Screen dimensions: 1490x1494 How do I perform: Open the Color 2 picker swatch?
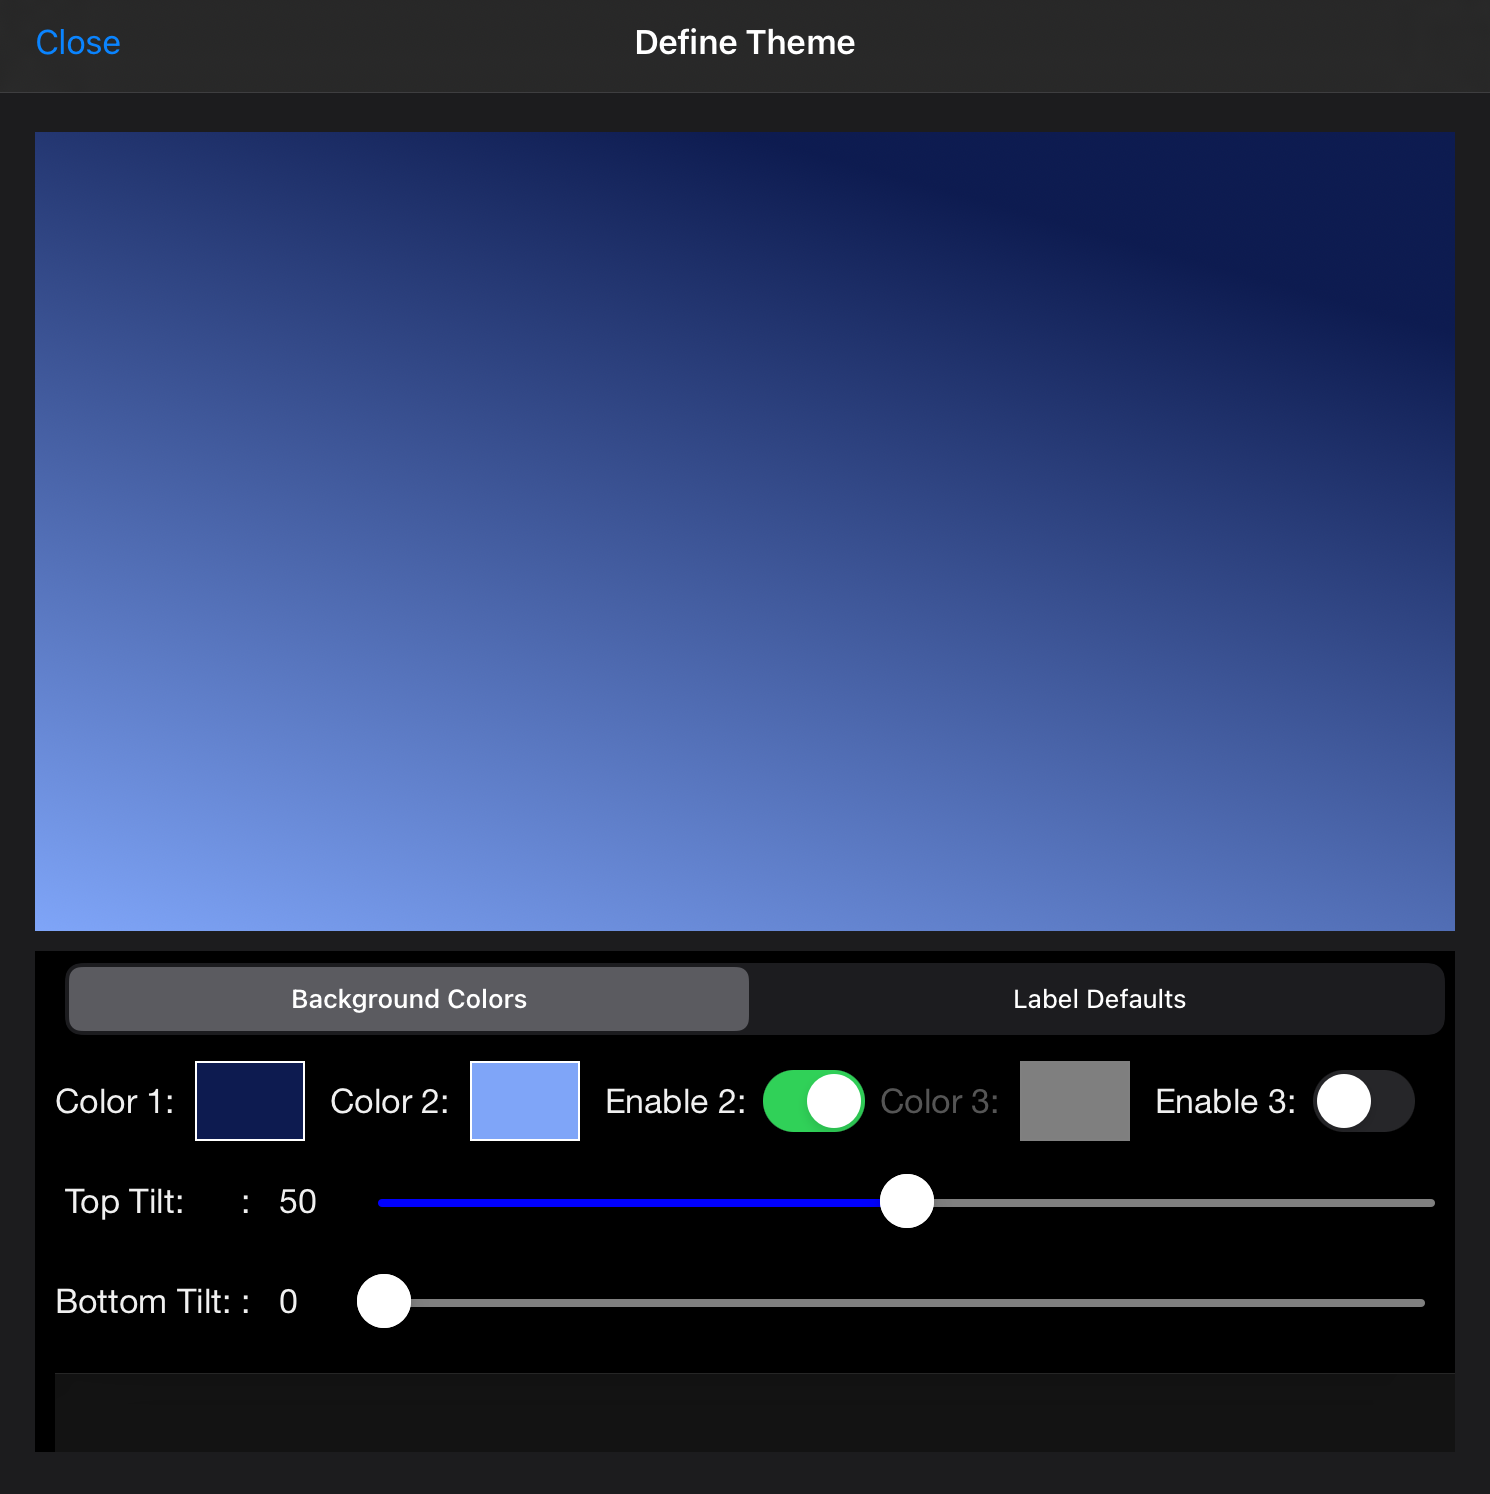524,1100
